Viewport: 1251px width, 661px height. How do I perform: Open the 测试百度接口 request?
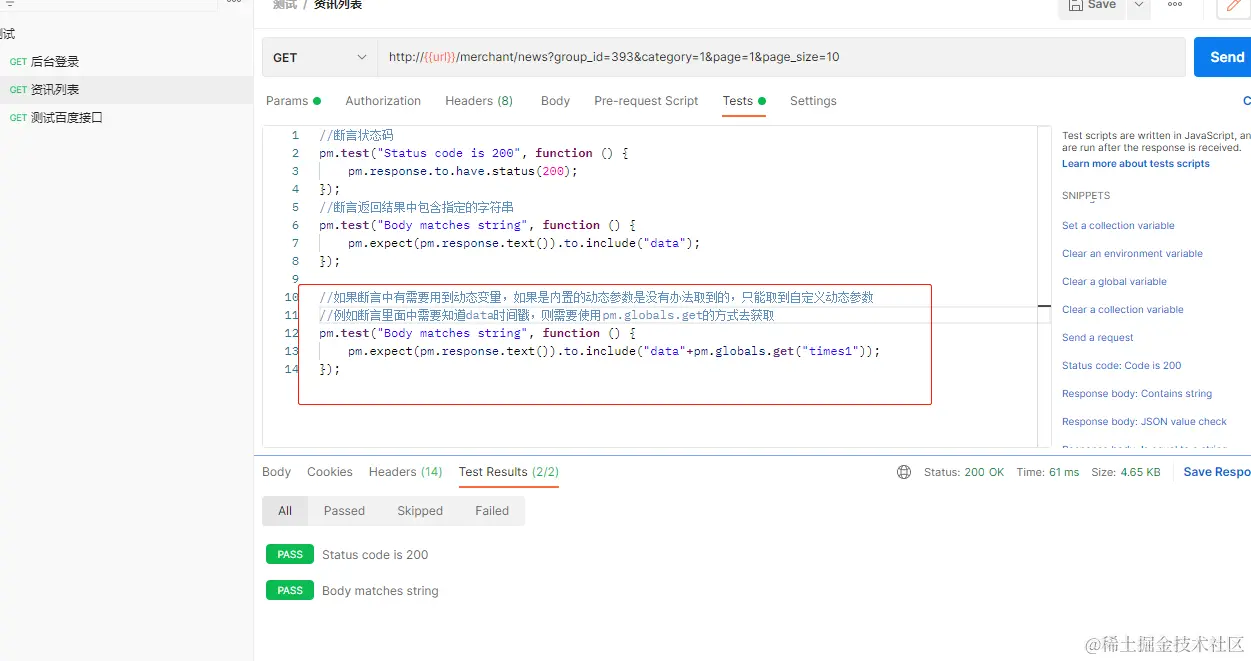coord(126,118)
